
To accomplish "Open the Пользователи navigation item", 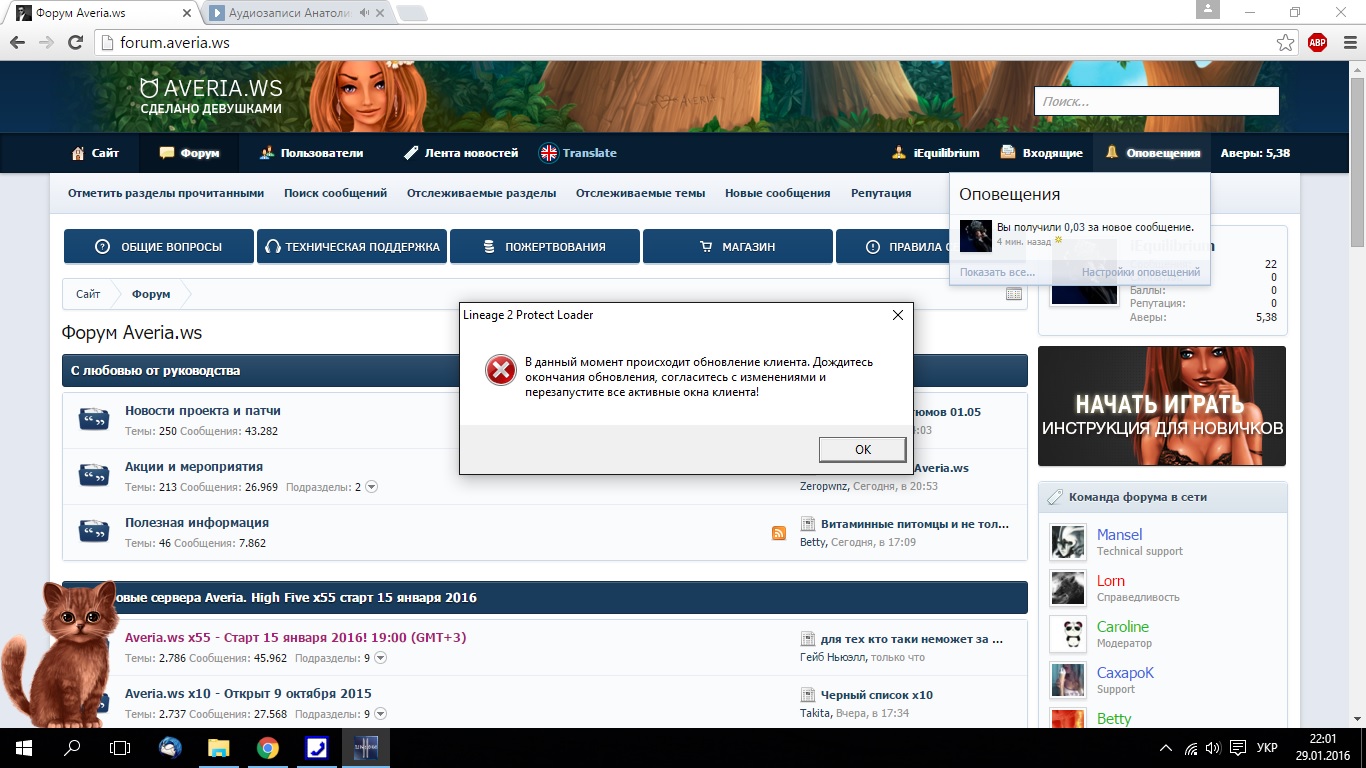I will click(310, 153).
